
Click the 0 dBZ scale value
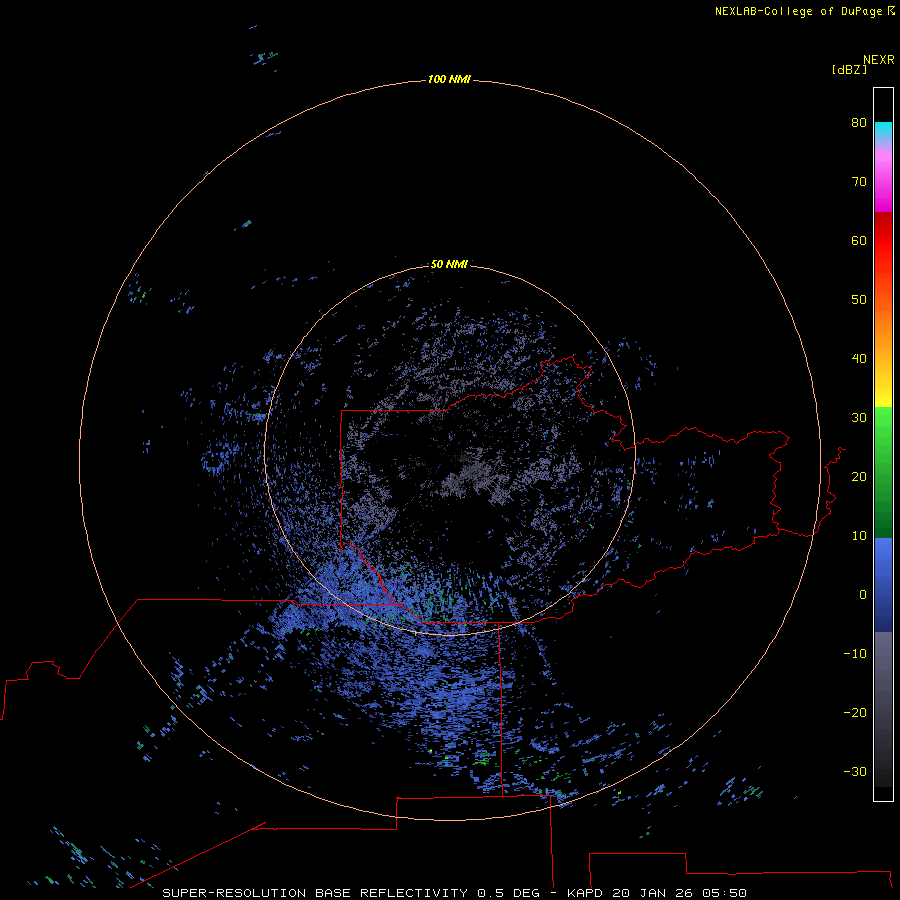(x=863, y=595)
